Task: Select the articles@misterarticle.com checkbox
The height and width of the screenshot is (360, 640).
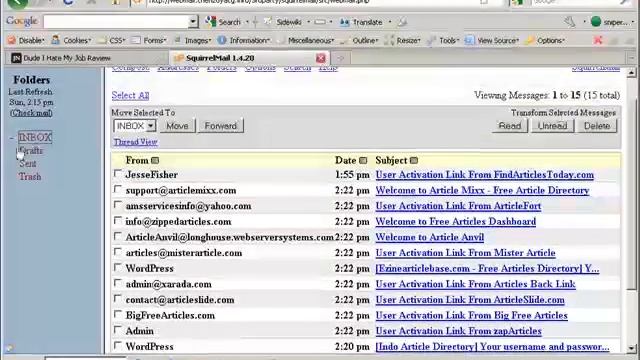Action: pyautogui.click(x=118, y=252)
